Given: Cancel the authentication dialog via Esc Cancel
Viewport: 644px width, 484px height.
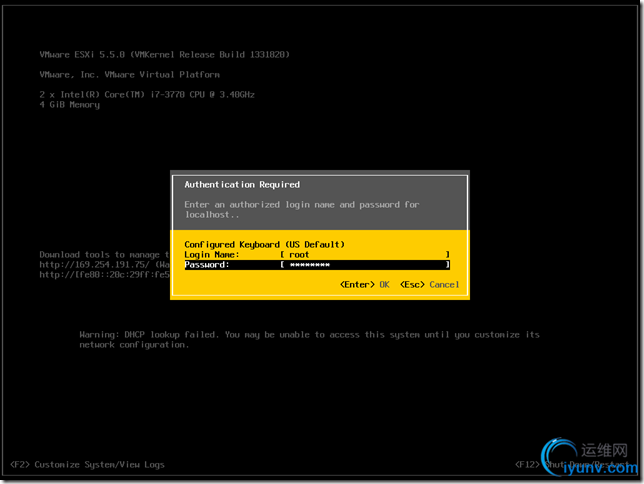Looking at the screenshot, I should point(430,285).
